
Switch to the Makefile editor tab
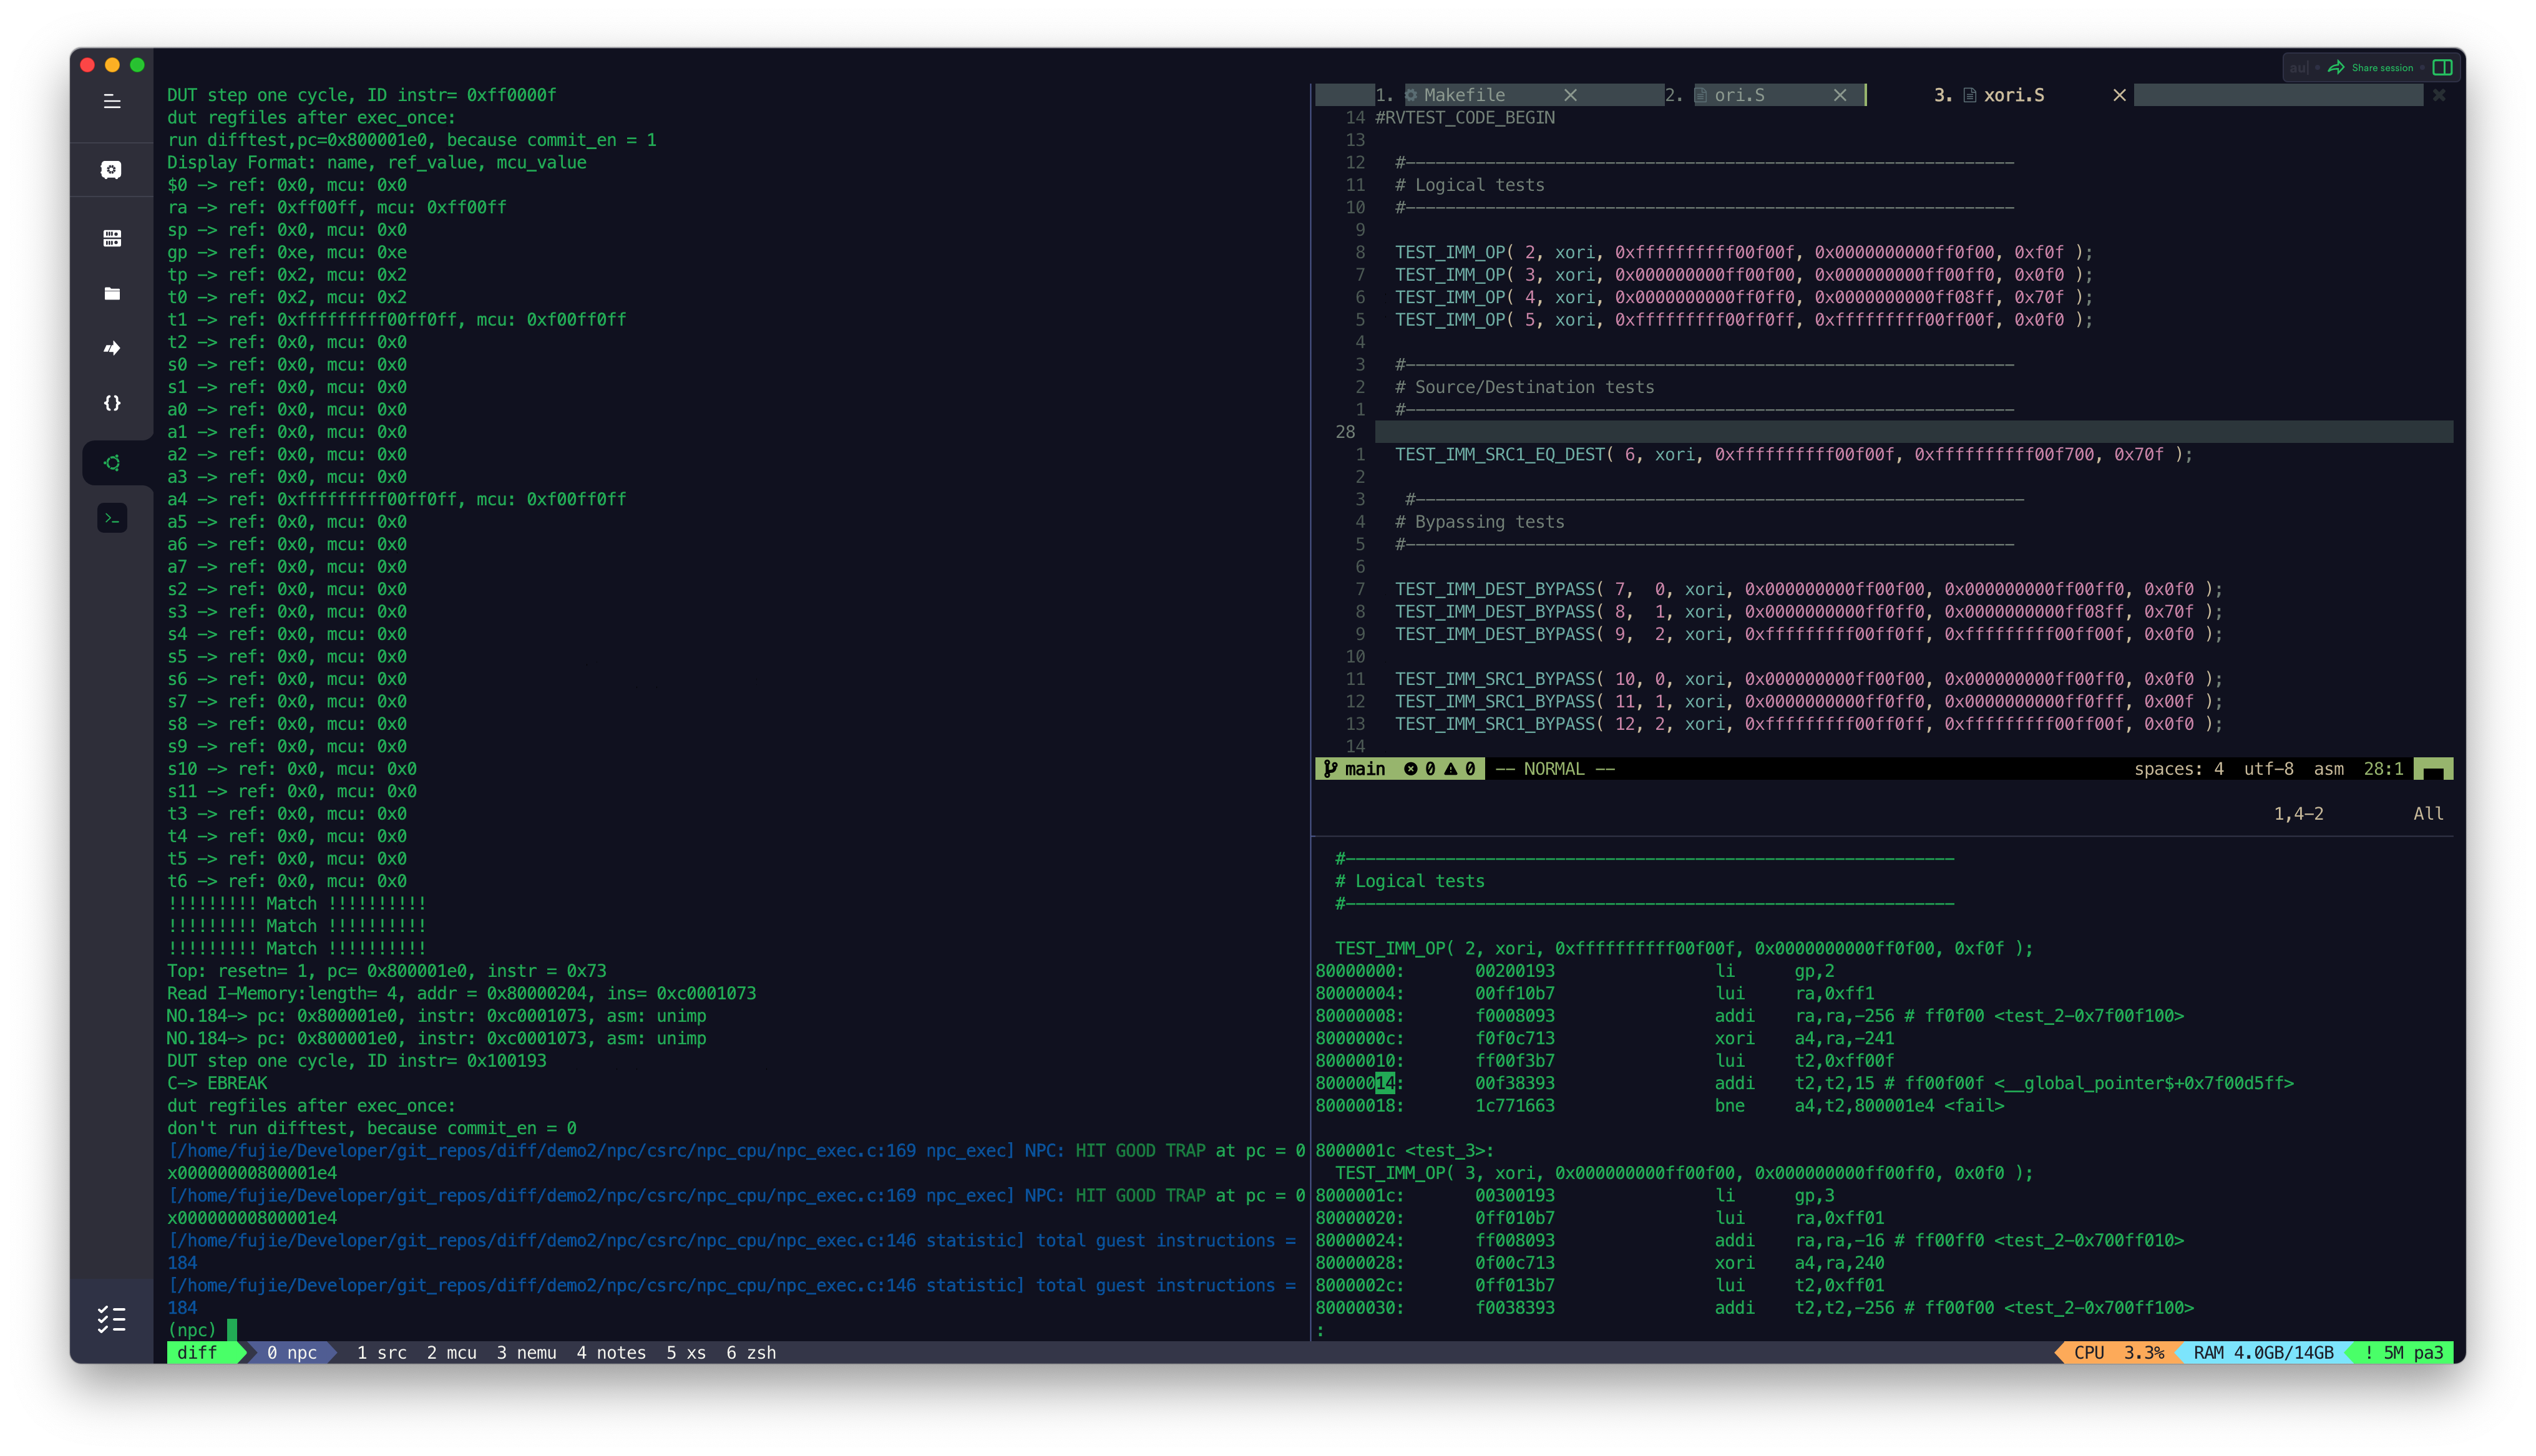1464,95
